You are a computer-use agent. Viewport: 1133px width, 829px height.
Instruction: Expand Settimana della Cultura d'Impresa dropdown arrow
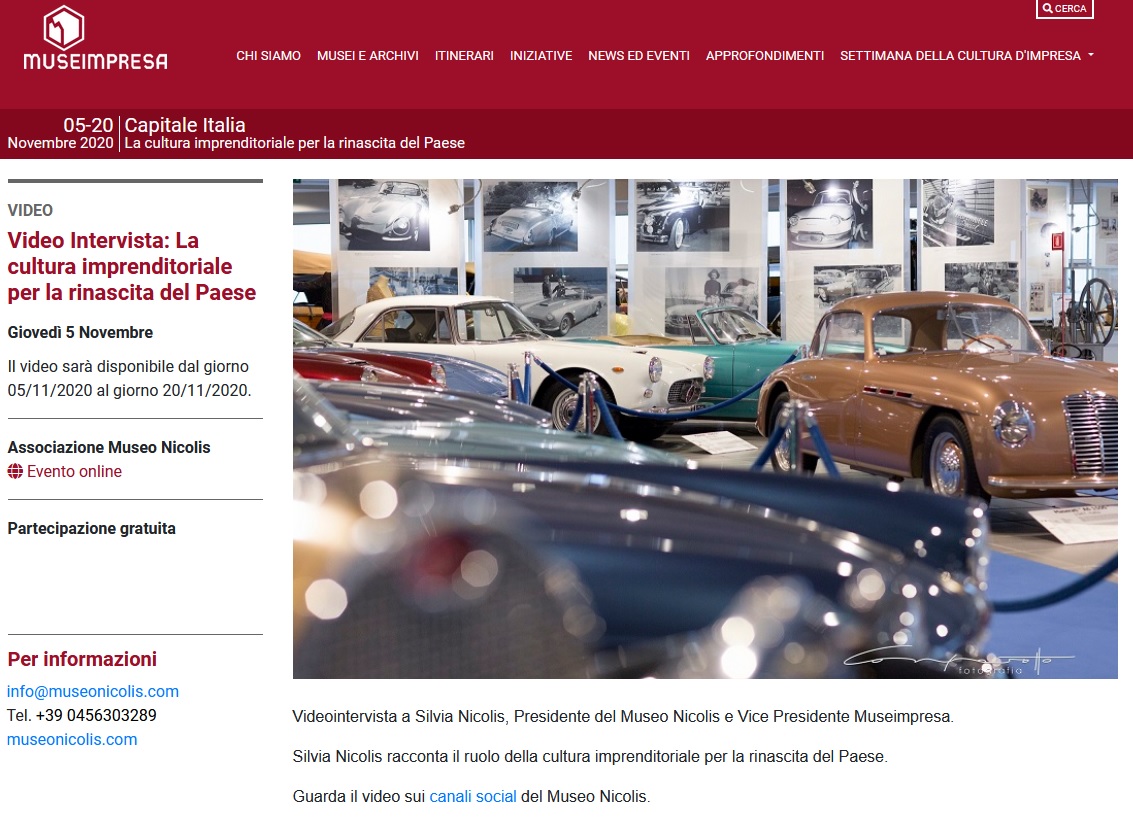pyautogui.click(x=1090, y=55)
